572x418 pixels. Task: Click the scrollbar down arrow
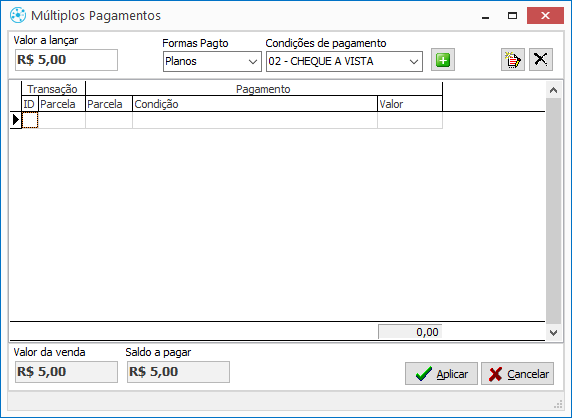(553, 332)
